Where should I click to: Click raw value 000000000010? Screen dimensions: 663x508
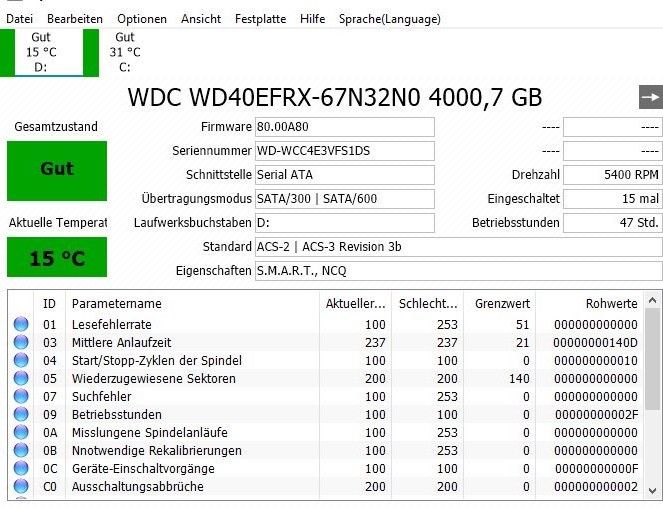point(596,361)
